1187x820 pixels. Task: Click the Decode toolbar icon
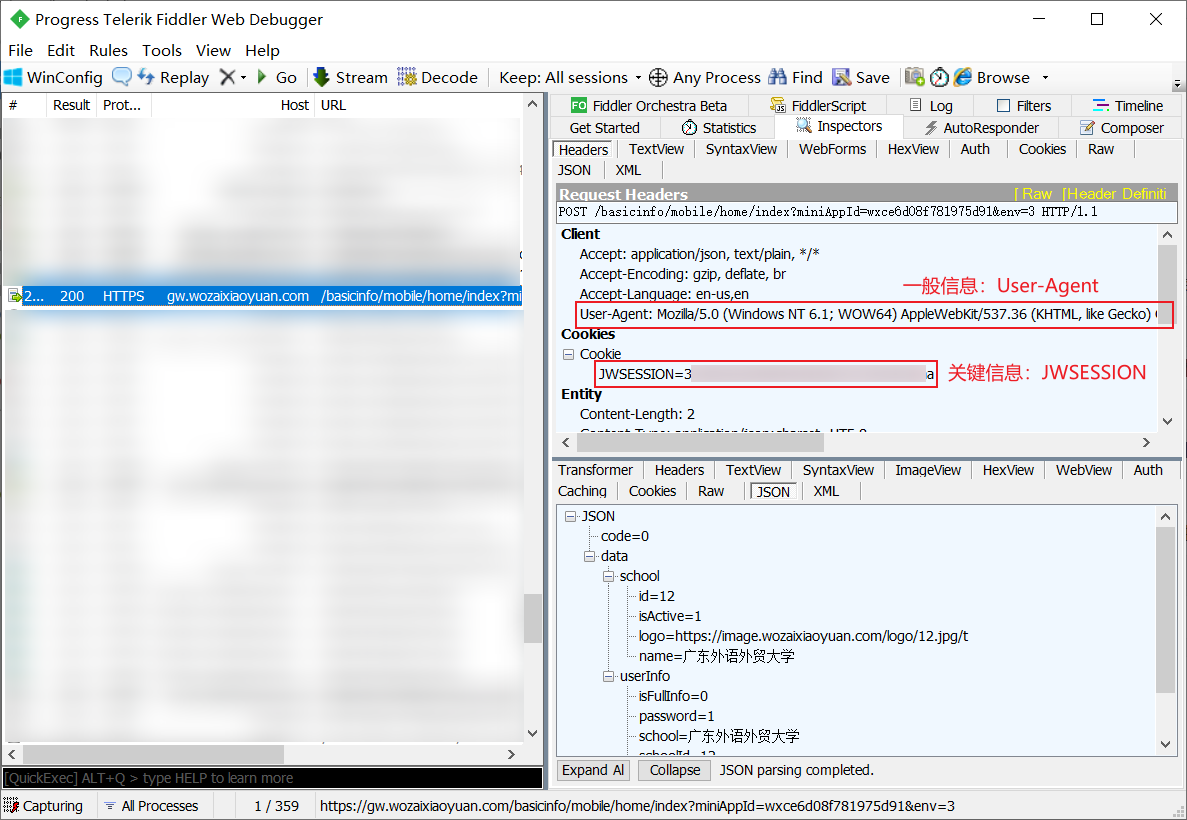(x=407, y=77)
